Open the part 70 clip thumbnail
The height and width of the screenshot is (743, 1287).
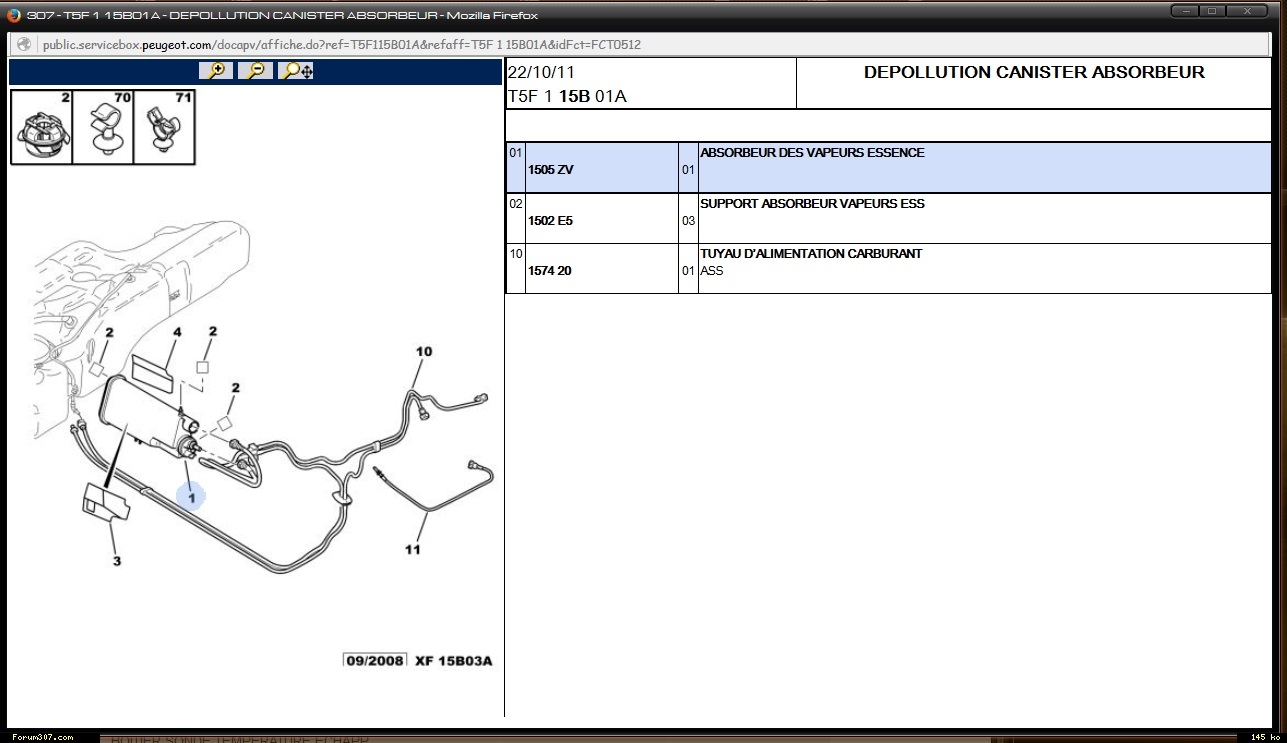104,127
